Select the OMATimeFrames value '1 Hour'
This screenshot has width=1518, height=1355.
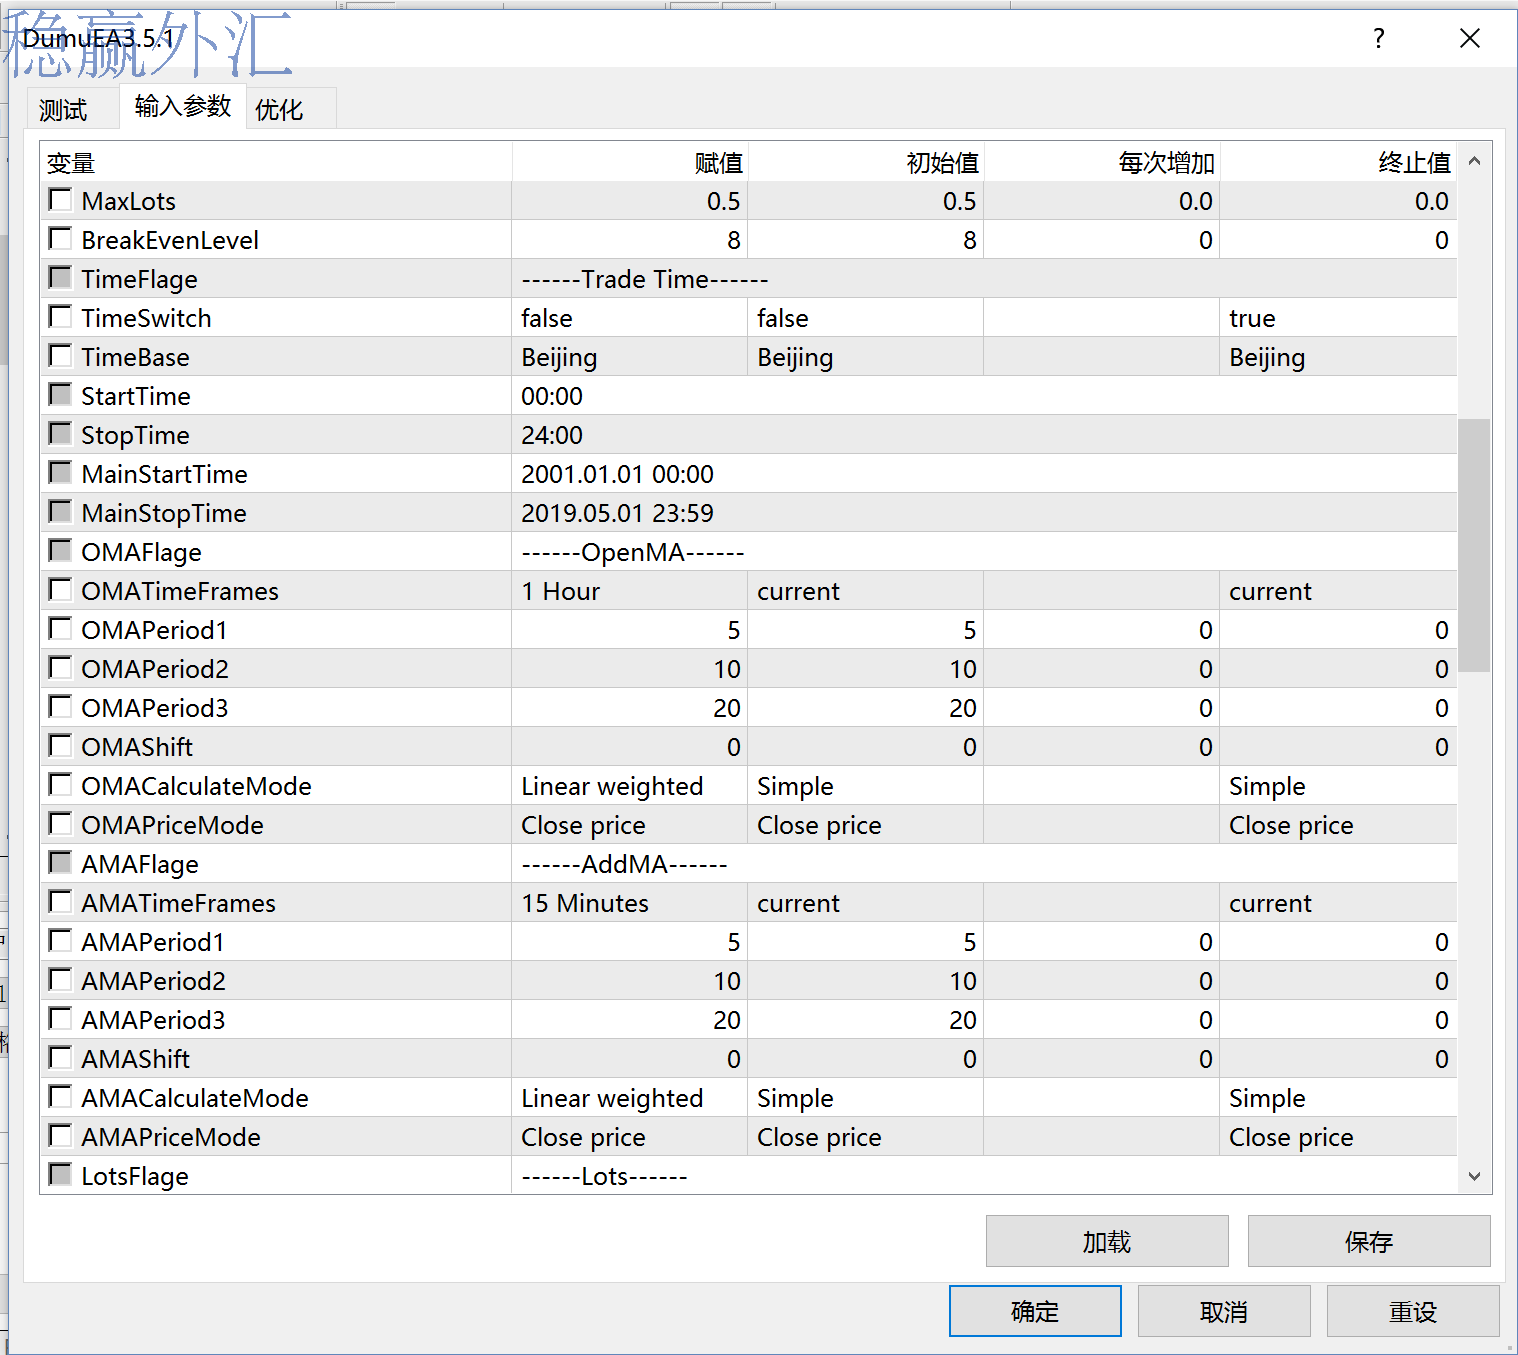pos(629,590)
